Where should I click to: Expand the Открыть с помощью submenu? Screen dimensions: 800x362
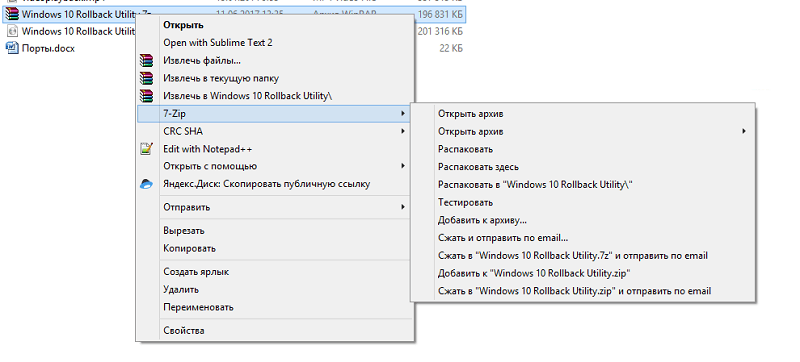tap(273, 166)
